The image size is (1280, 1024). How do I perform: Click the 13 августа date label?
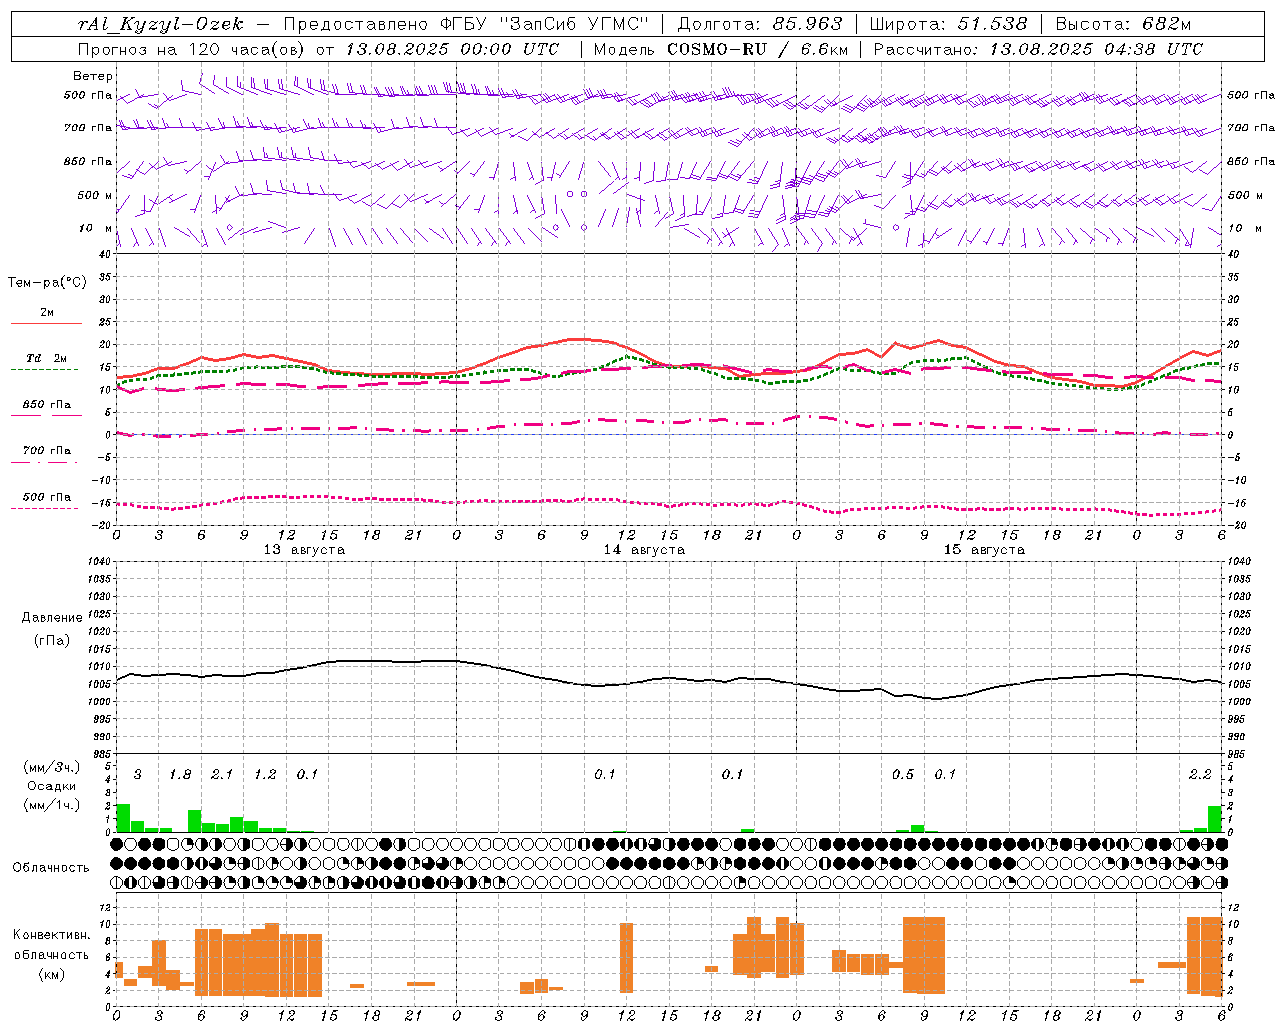[x=304, y=550]
